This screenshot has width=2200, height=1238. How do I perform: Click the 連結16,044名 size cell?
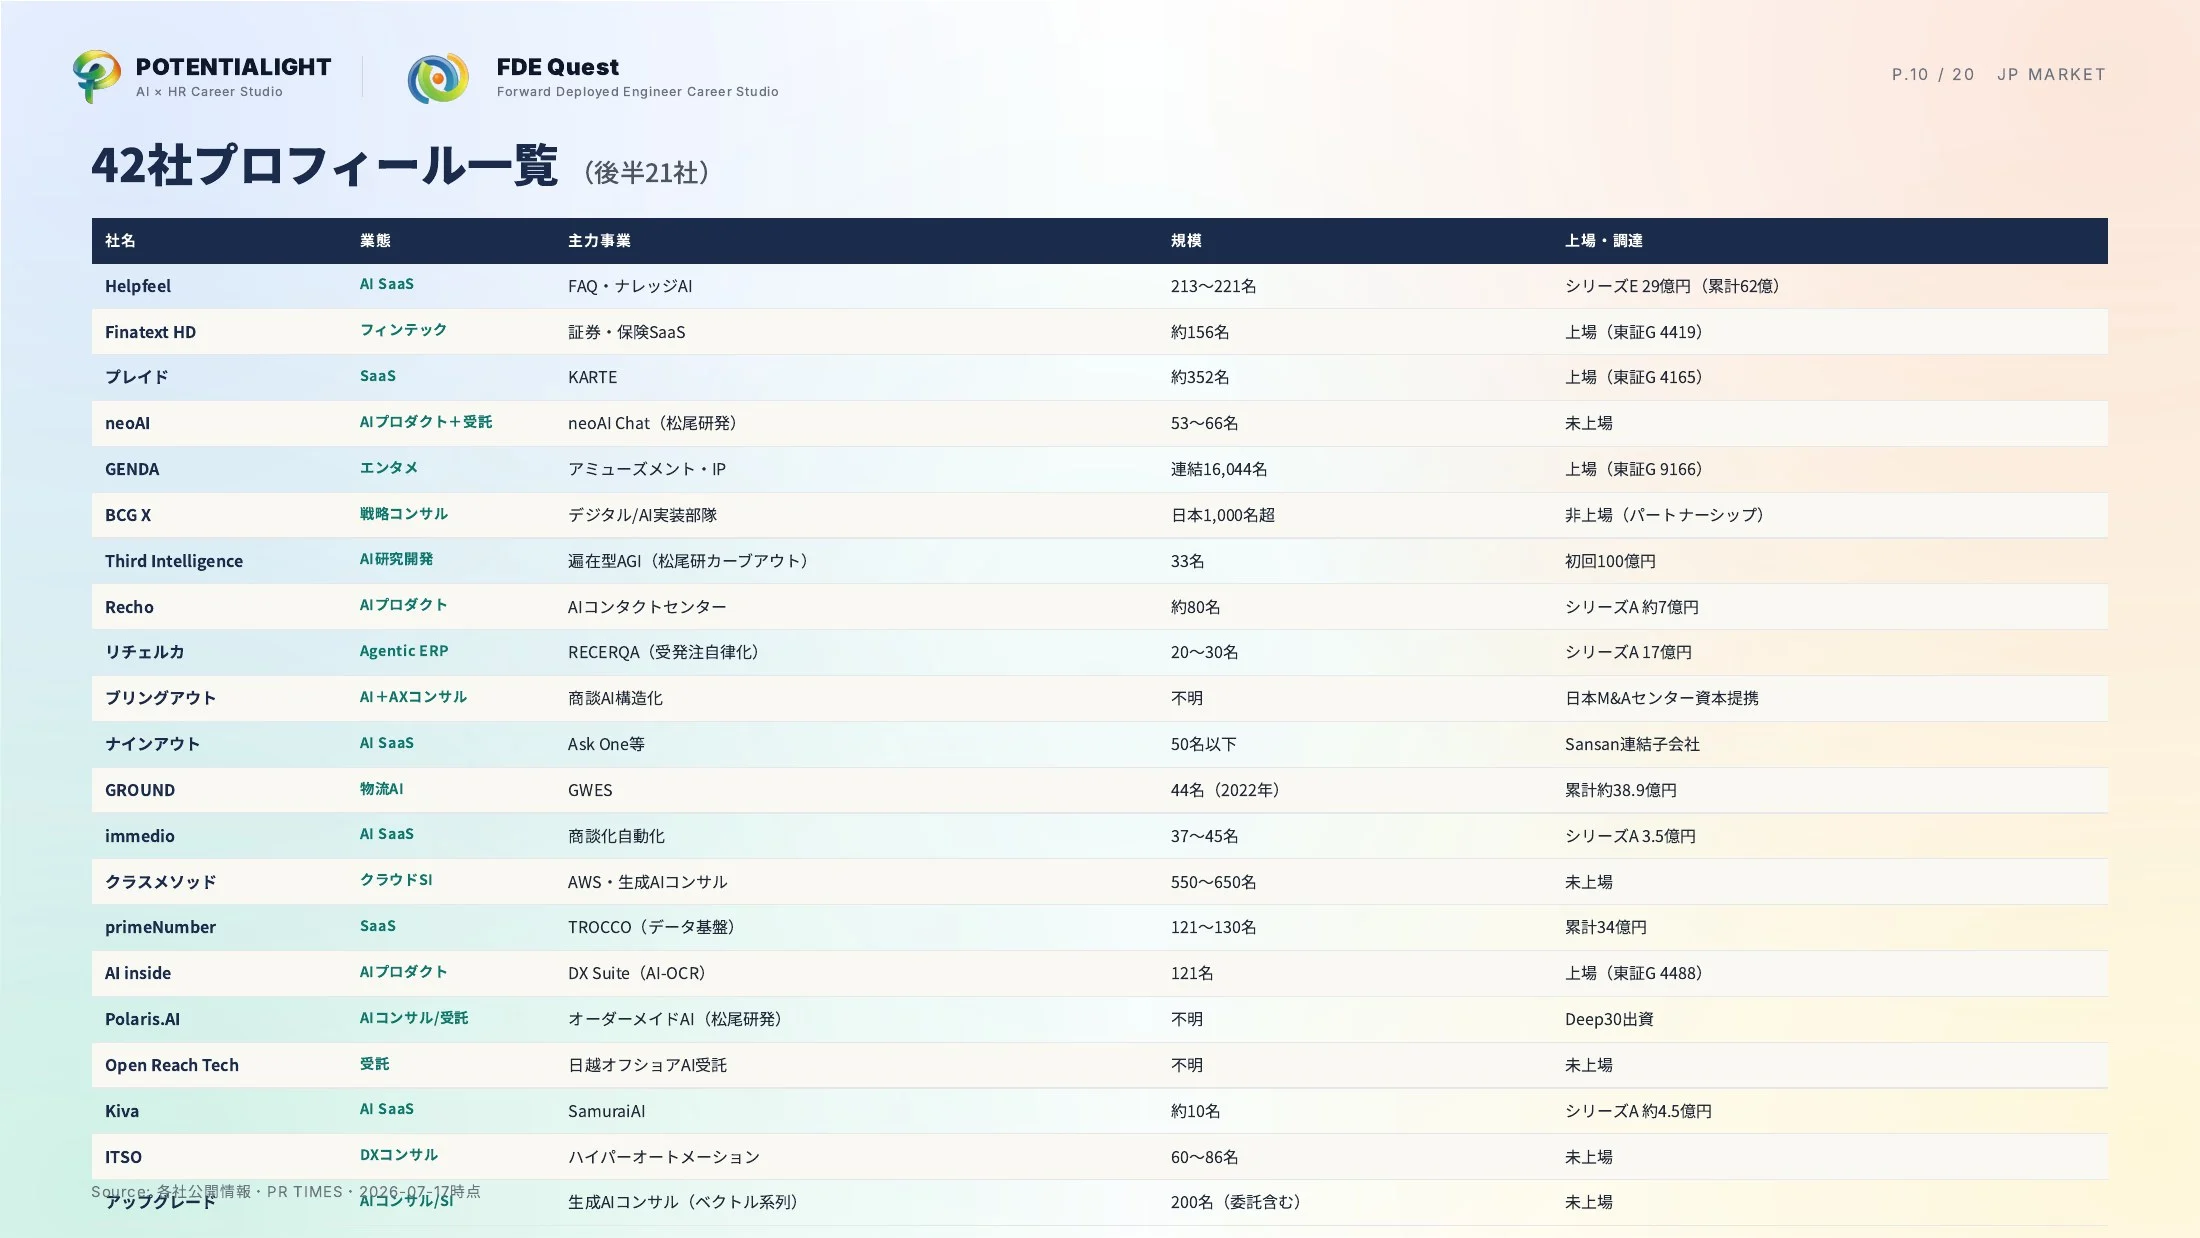point(1219,469)
